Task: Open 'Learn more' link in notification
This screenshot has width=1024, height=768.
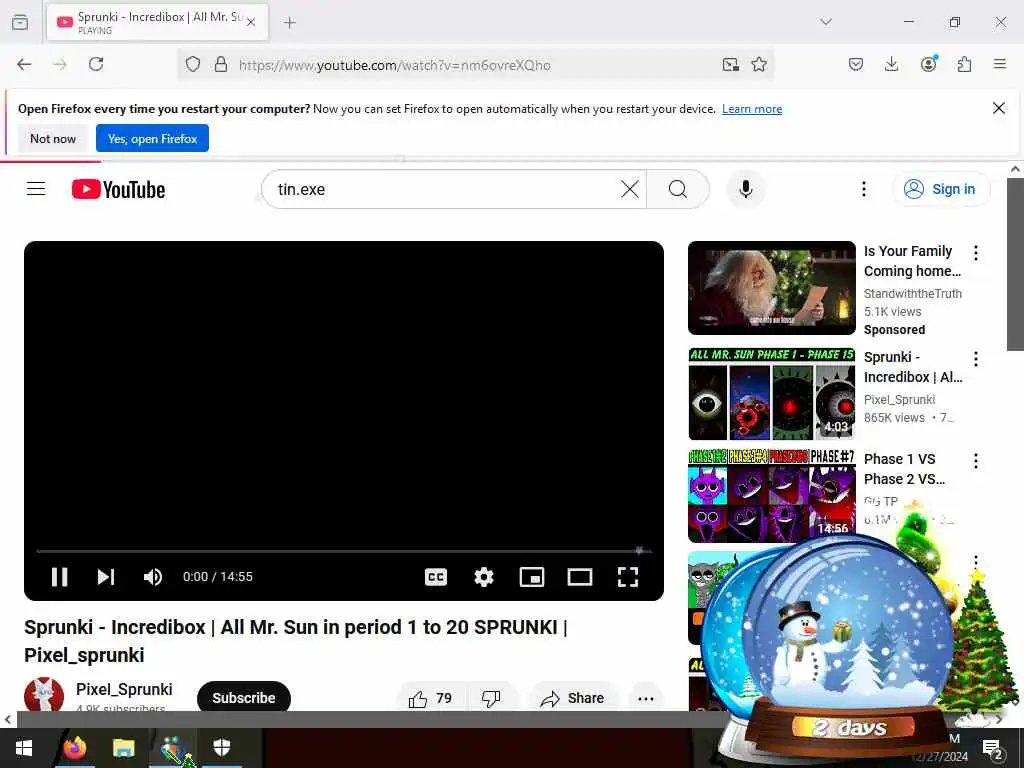Action: [x=752, y=109]
